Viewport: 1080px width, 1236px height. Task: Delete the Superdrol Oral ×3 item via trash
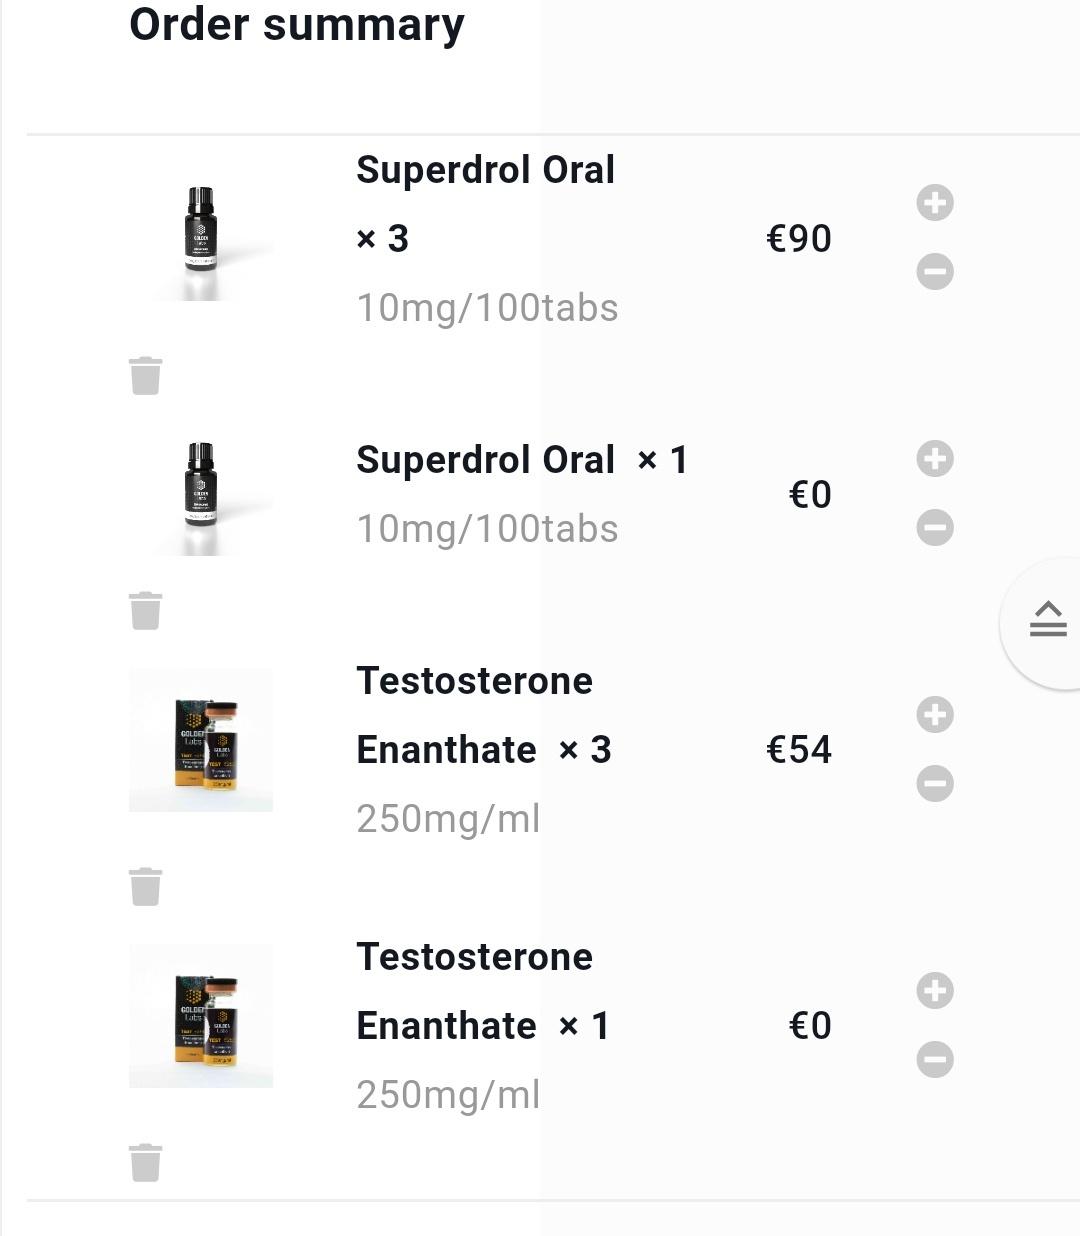click(146, 376)
